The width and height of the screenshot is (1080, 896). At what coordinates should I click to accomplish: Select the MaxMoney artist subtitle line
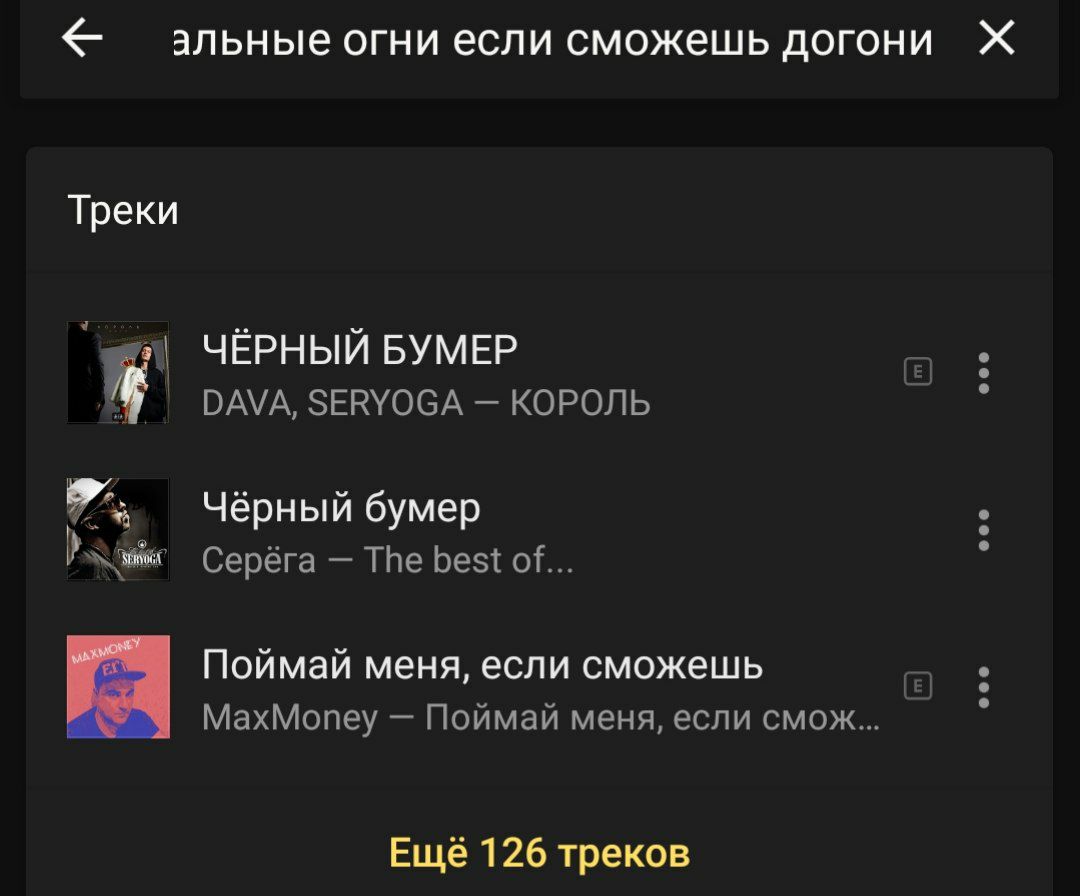click(x=541, y=718)
